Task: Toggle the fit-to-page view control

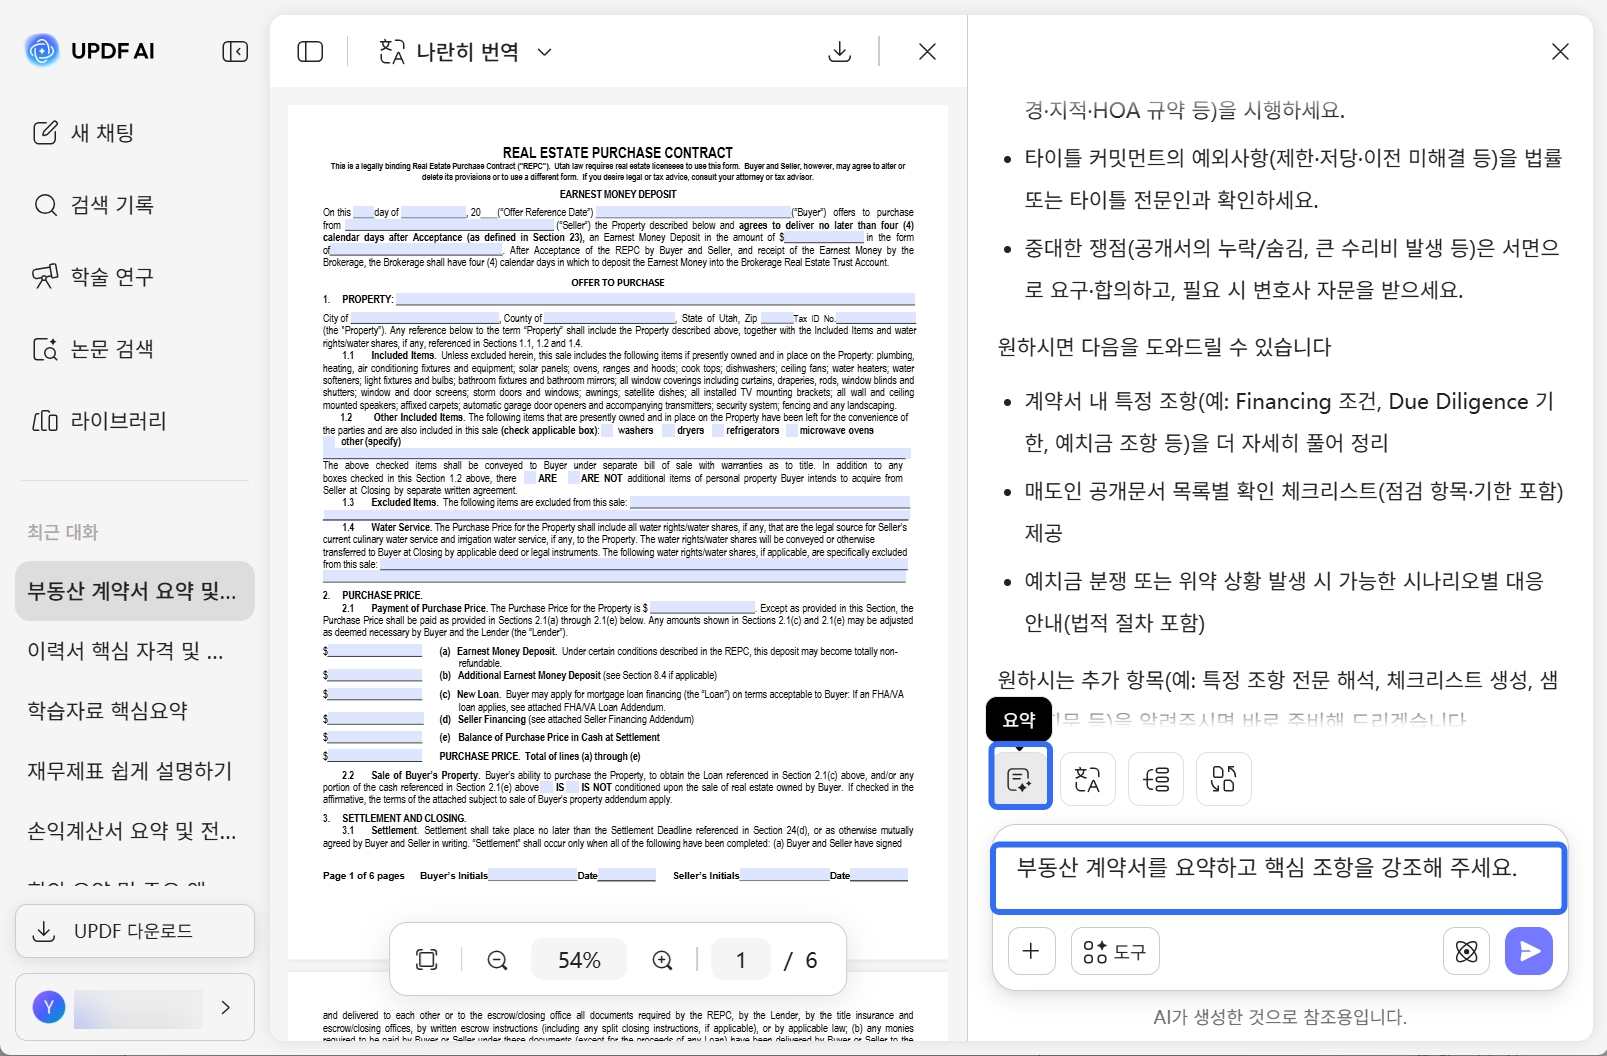Action: coord(427,959)
